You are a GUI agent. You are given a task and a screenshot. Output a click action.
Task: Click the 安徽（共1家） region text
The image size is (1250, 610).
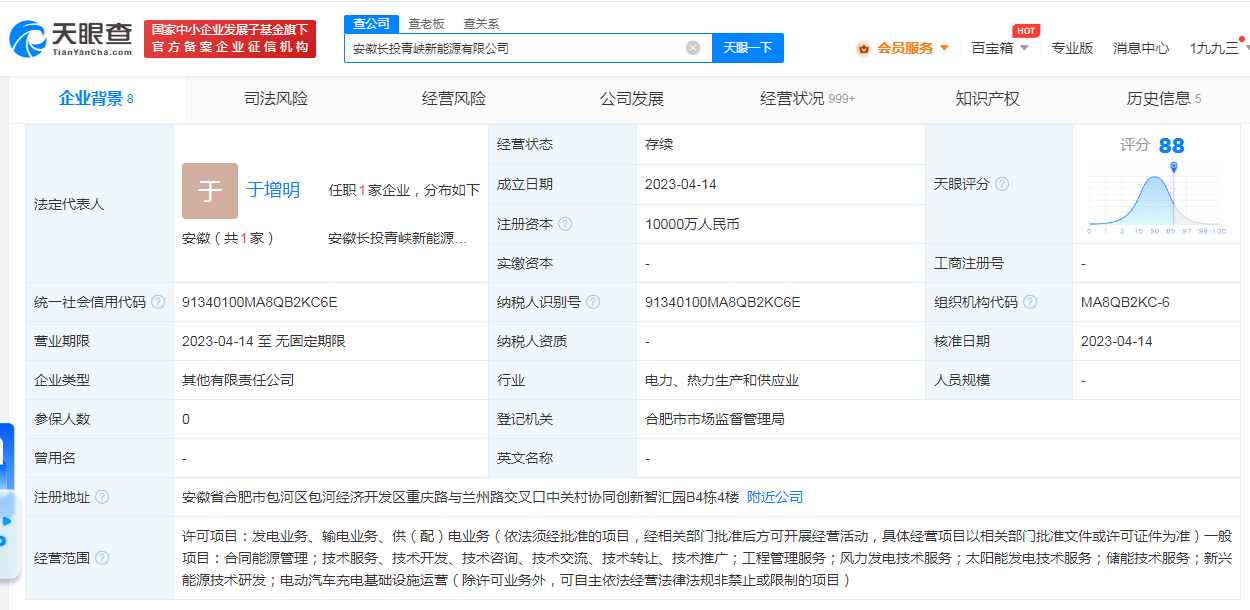click(228, 238)
